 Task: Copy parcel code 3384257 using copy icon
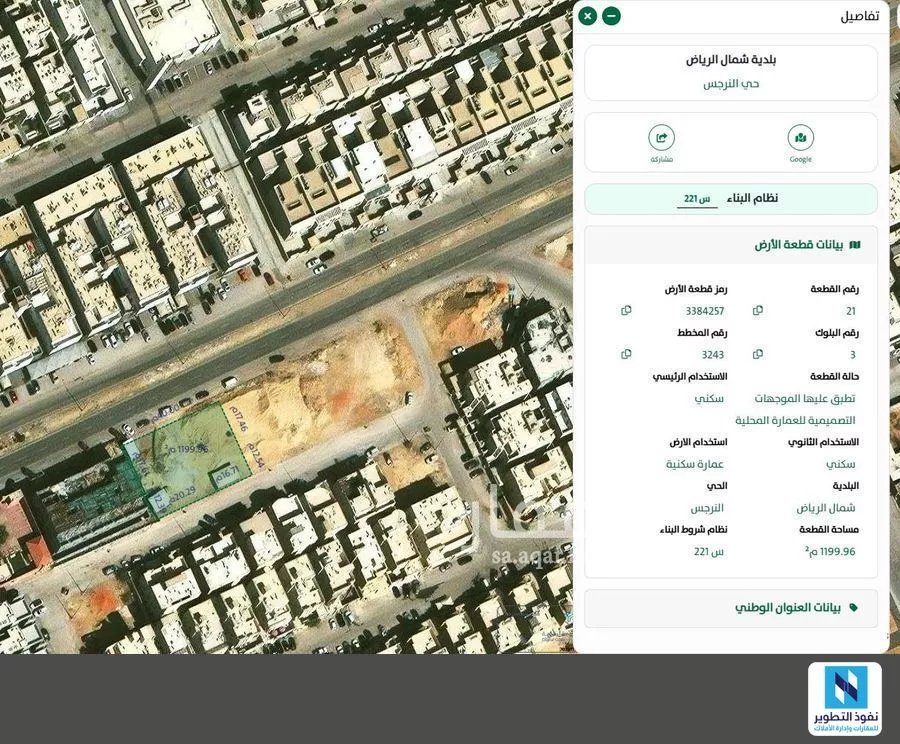[625, 310]
